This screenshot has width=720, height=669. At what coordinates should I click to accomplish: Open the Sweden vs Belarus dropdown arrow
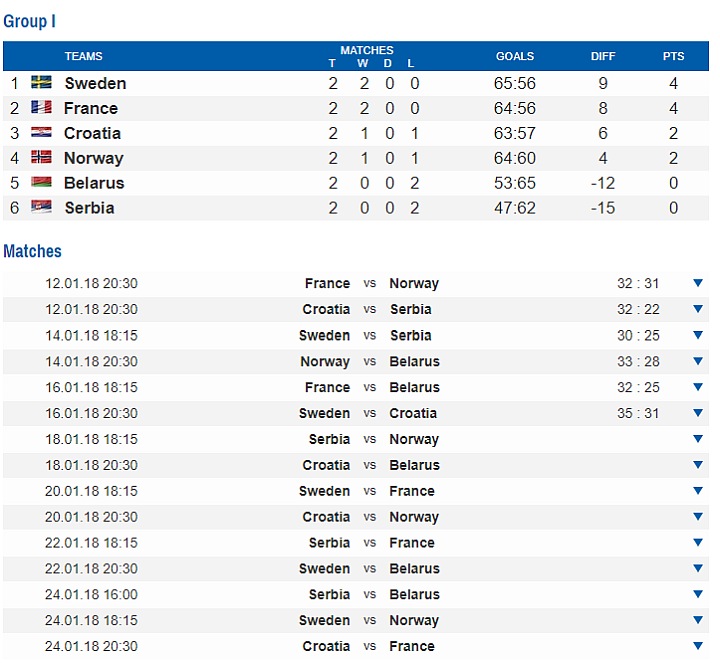698,568
